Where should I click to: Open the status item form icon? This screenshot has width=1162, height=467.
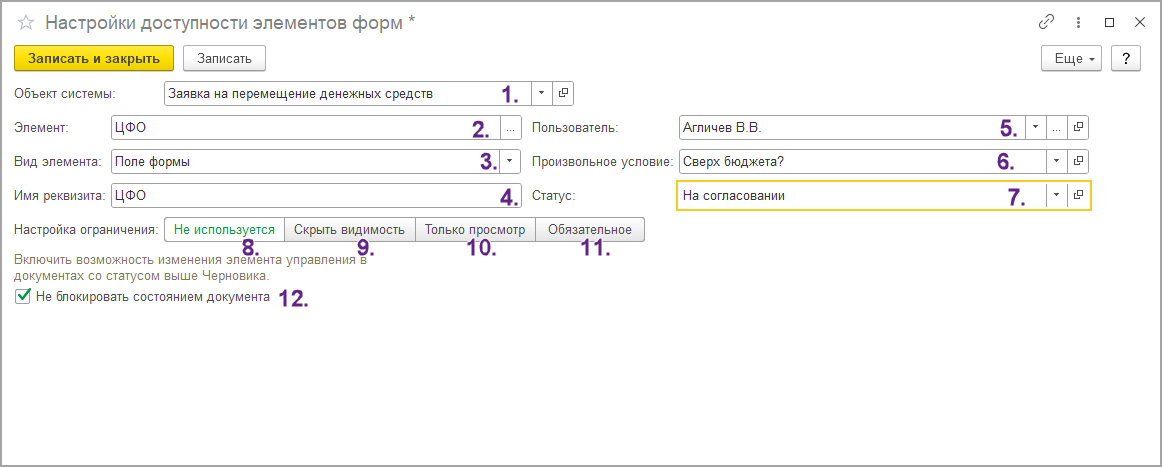coord(1078,195)
